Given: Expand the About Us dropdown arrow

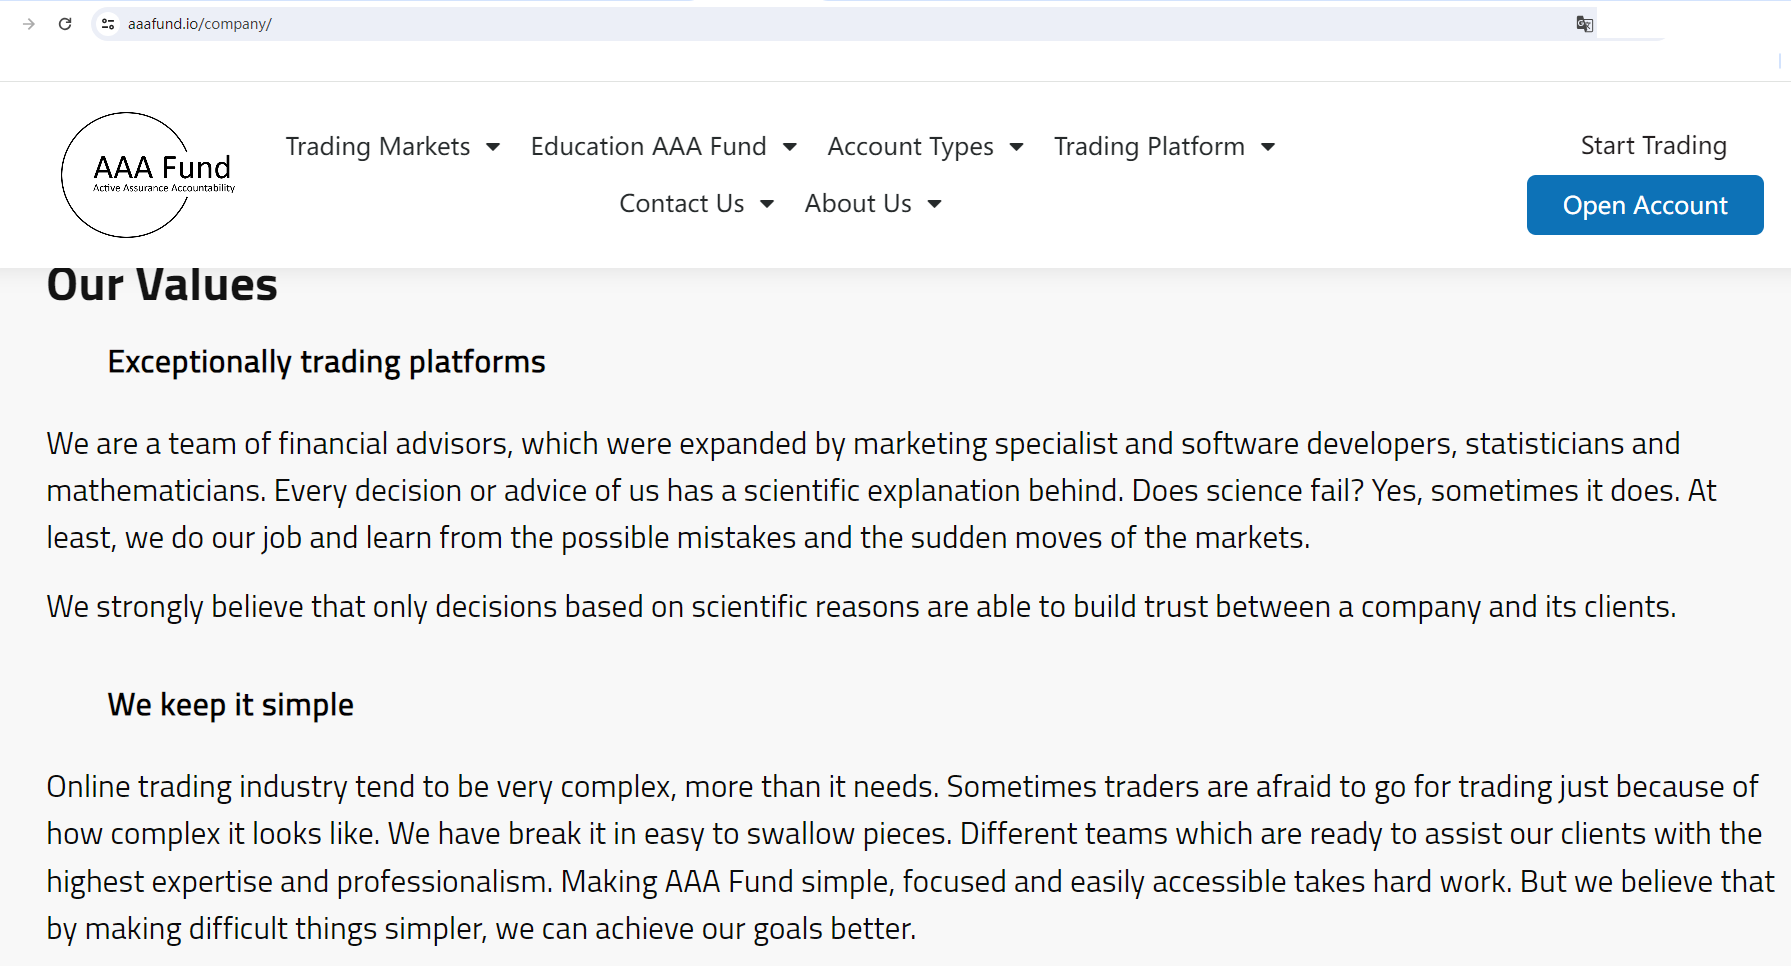Looking at the screenshot, I should (x=935, y=205).
